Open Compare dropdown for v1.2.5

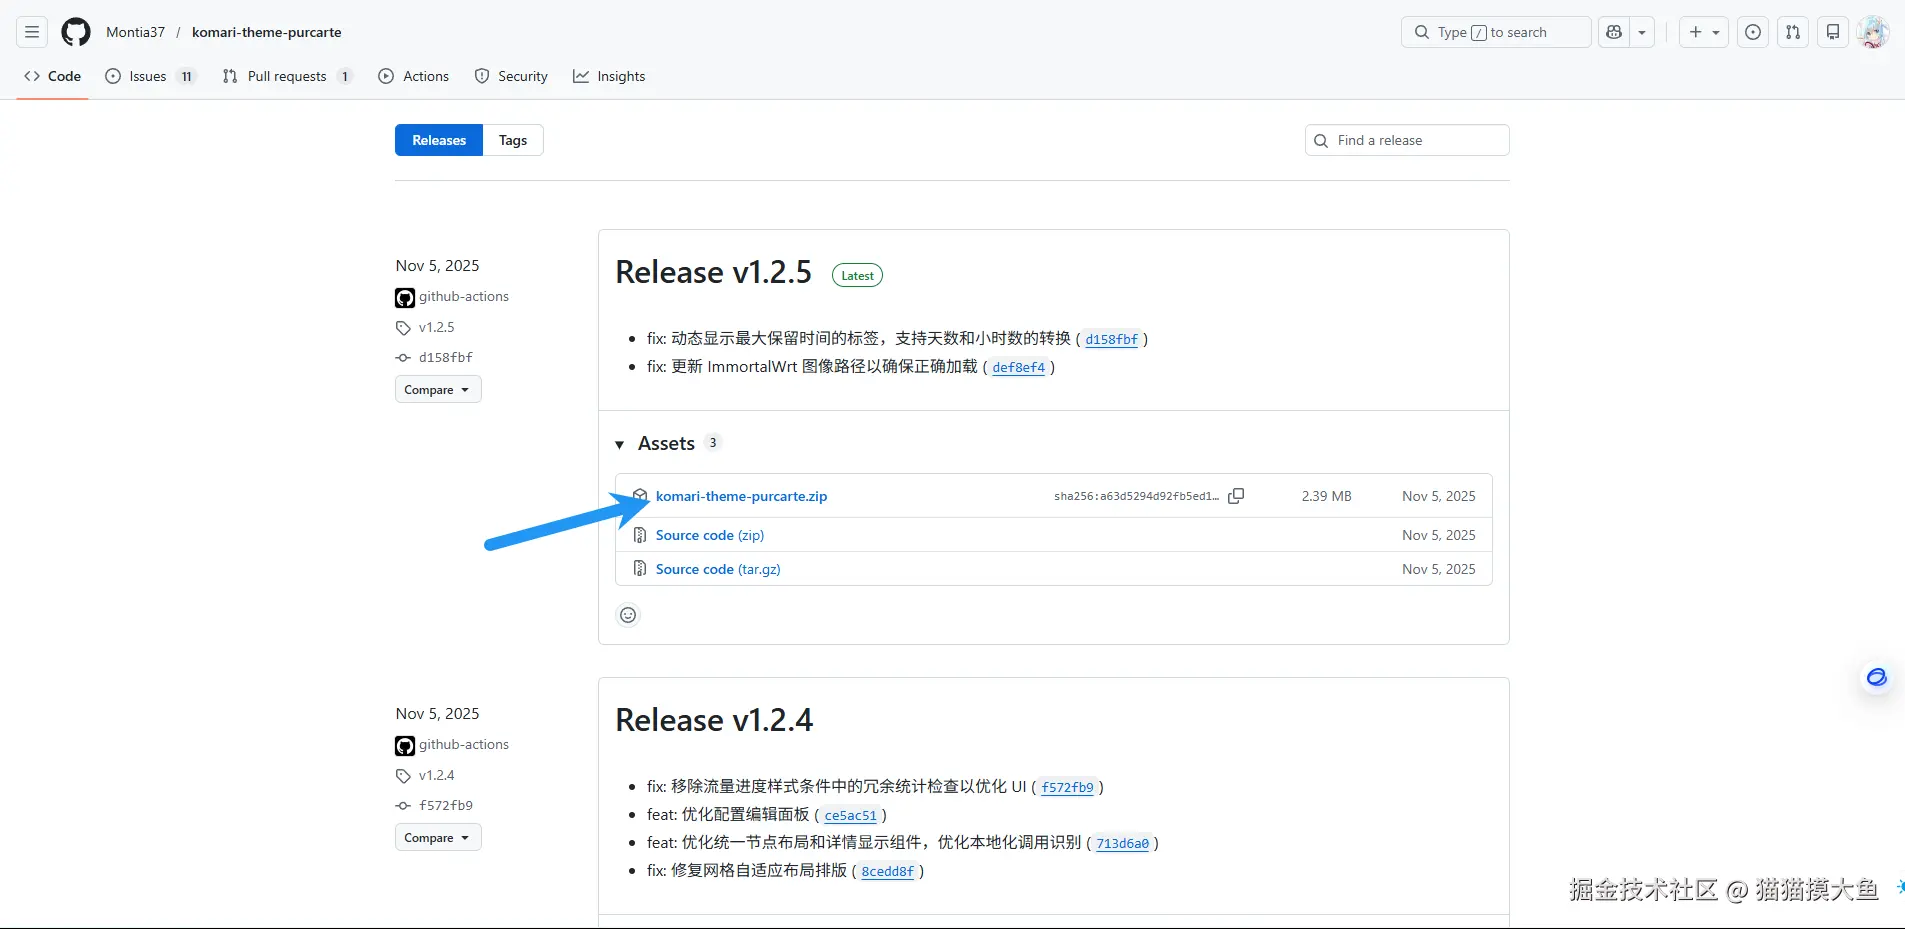click(438, 389)
